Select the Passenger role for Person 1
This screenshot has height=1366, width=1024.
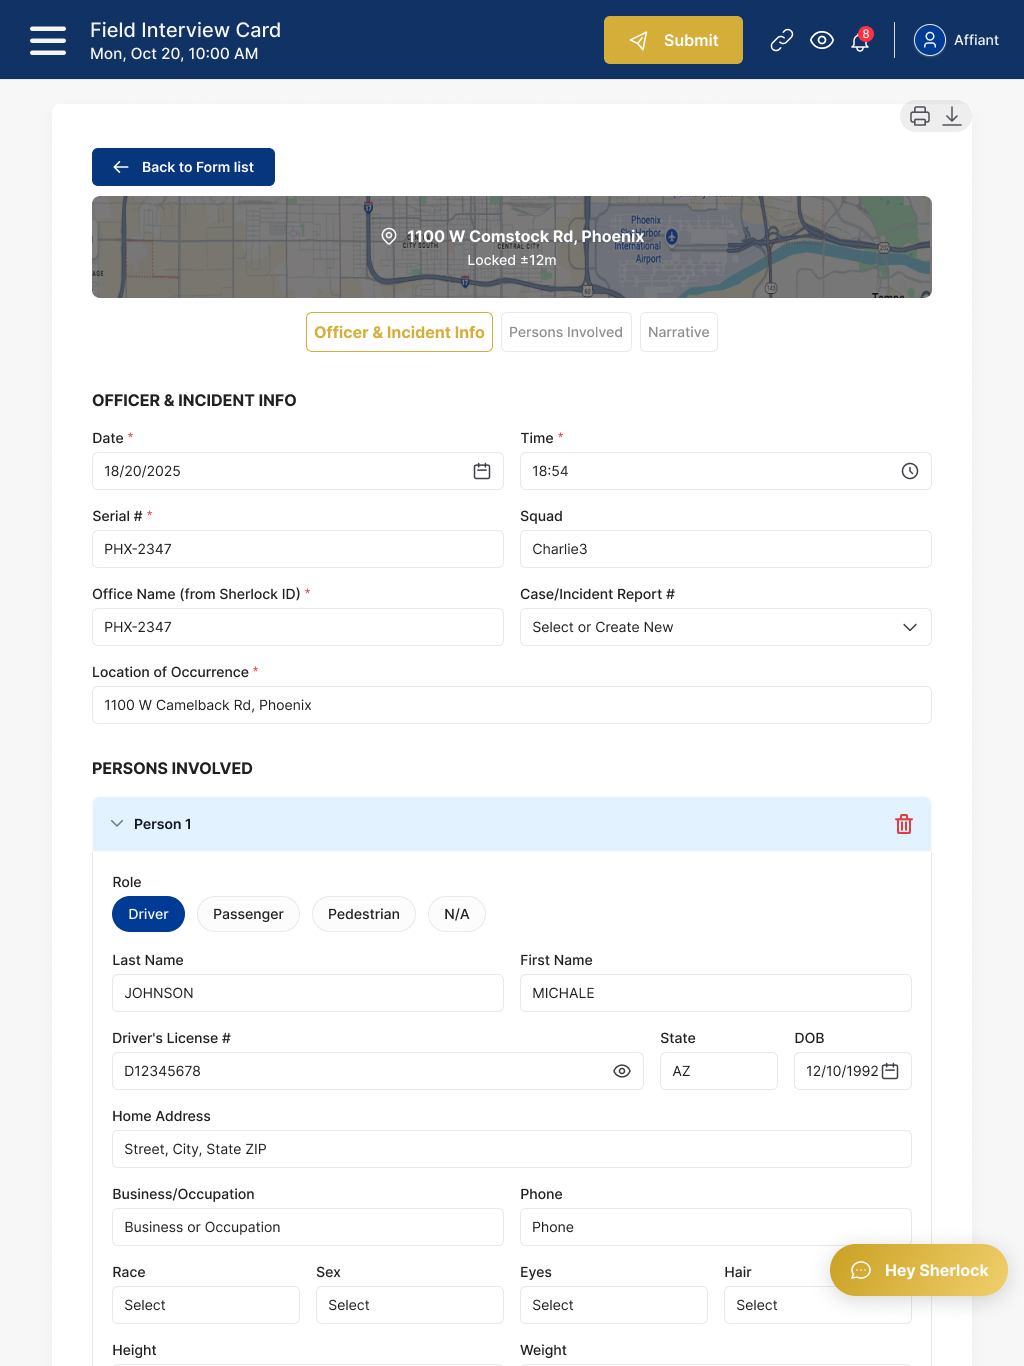click(248, 913)
